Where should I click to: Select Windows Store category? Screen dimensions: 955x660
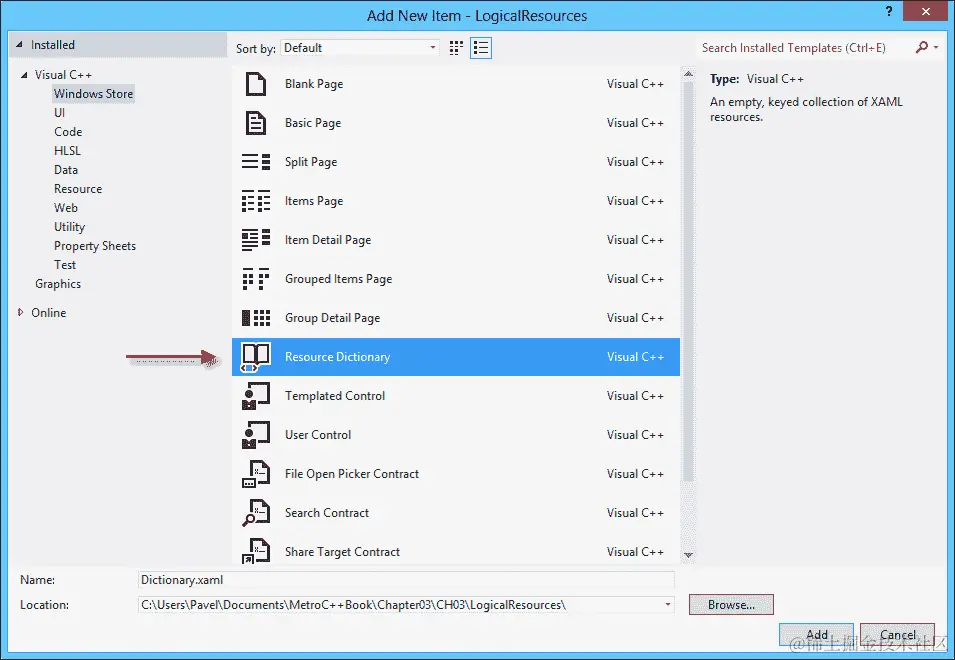pyautogui.click(x=93, y=94)
